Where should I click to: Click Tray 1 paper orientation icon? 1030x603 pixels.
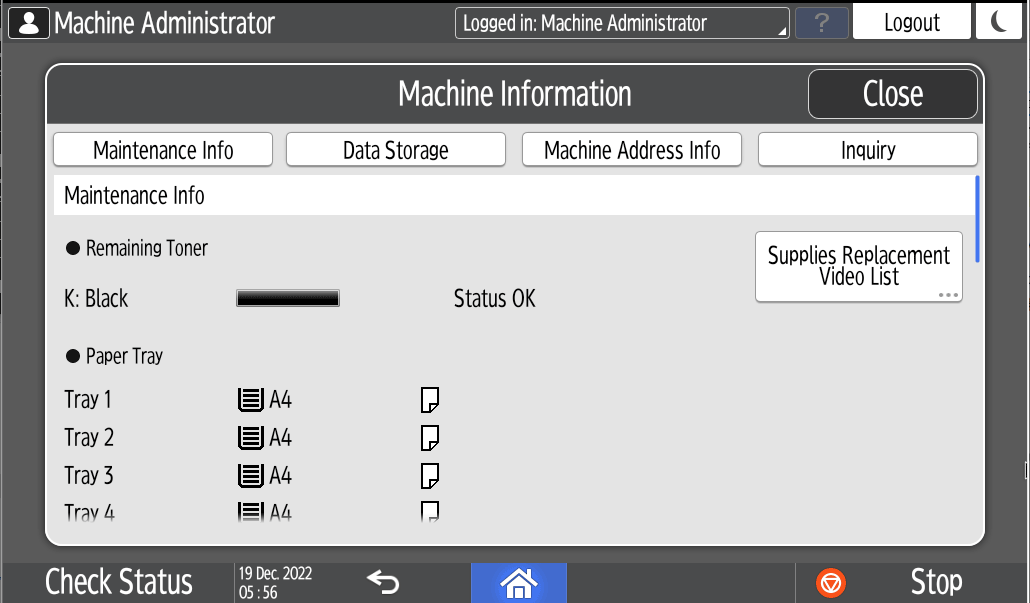pos(430,401)
